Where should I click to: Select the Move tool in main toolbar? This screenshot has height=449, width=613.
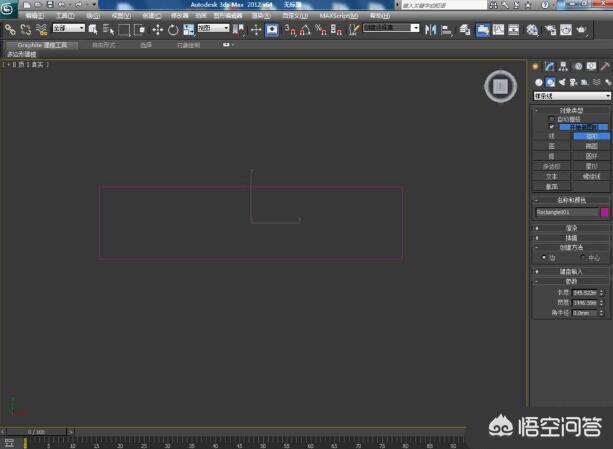point(156,30)
